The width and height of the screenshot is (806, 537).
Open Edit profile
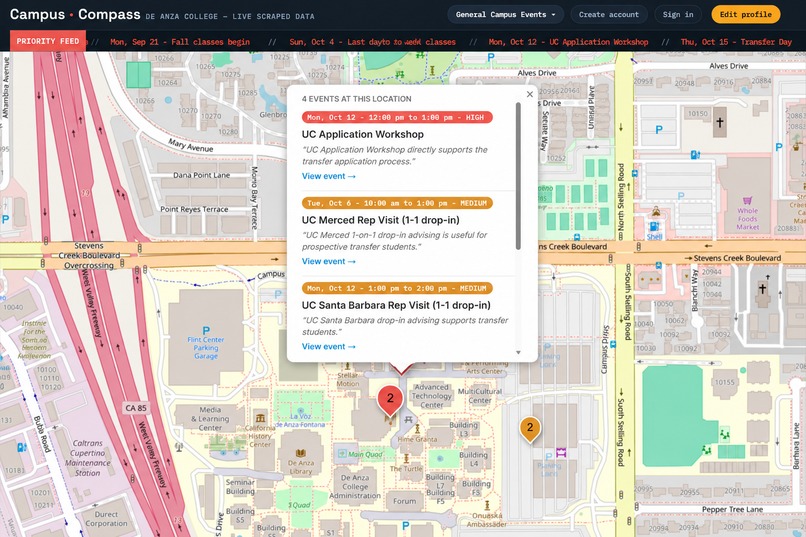click(x=745, y=14)
